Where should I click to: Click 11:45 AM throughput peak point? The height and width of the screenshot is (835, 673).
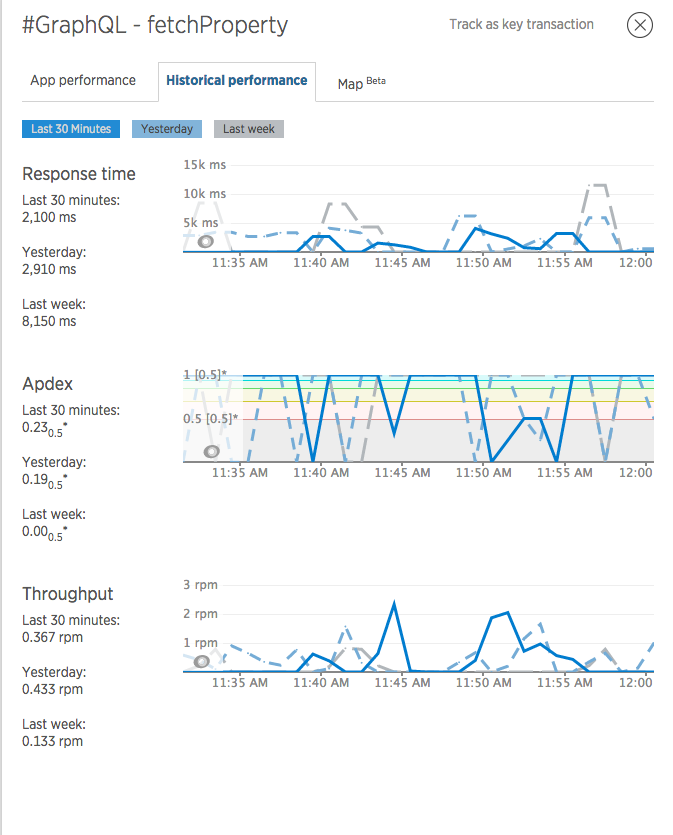(394, 604)
